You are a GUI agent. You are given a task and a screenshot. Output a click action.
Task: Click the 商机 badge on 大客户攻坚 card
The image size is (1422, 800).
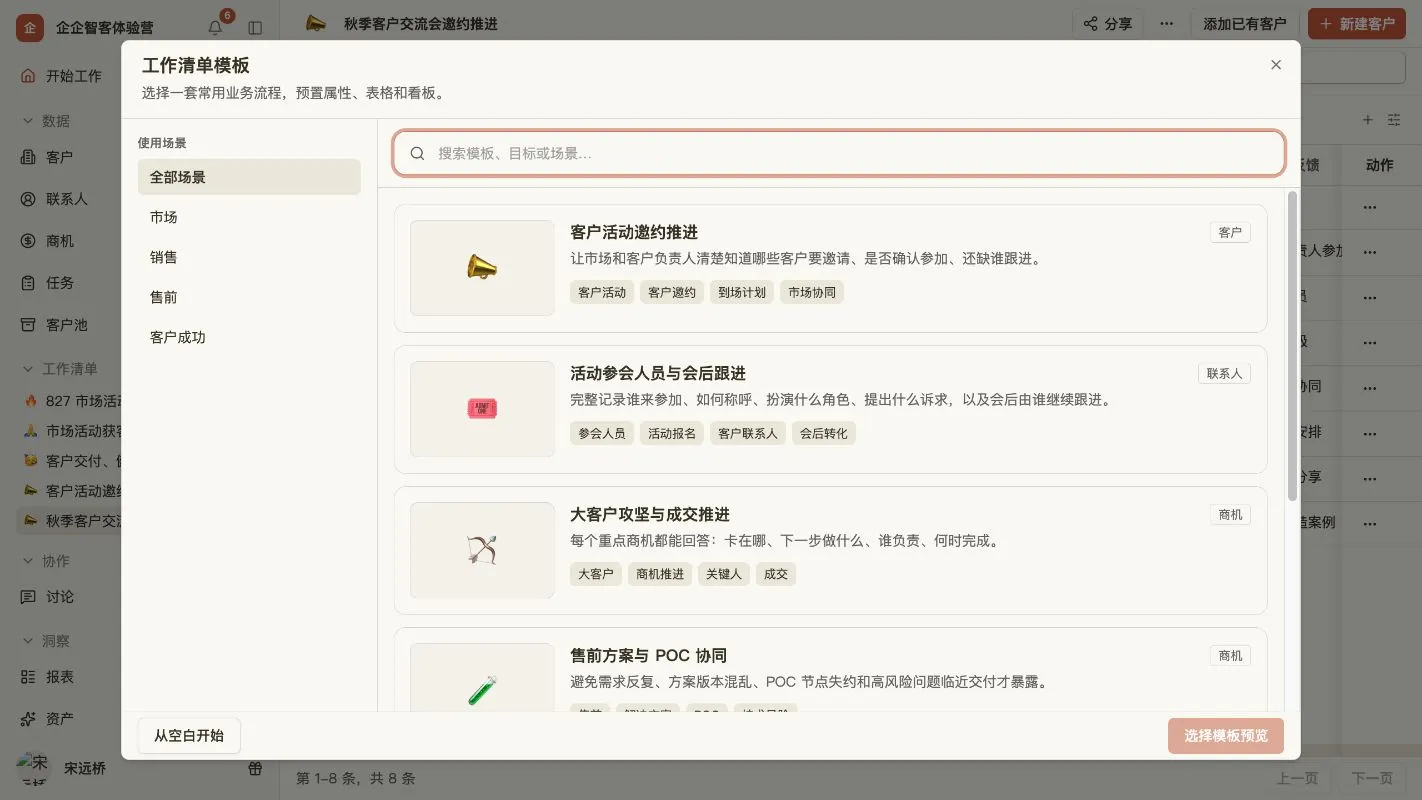click(x=1230, y=514)
